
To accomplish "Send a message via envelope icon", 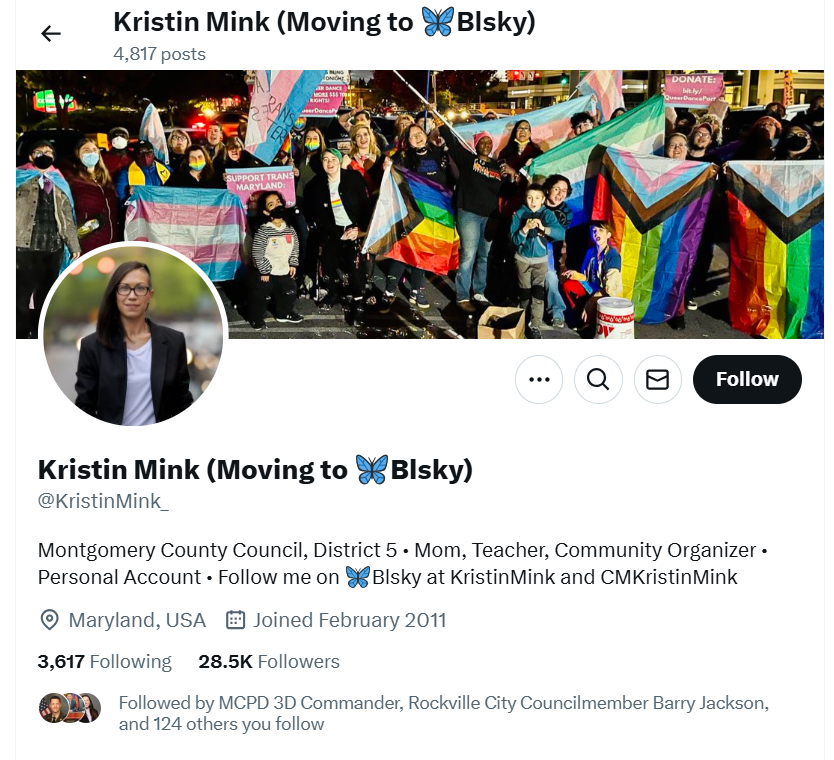I will click(657, 379).
